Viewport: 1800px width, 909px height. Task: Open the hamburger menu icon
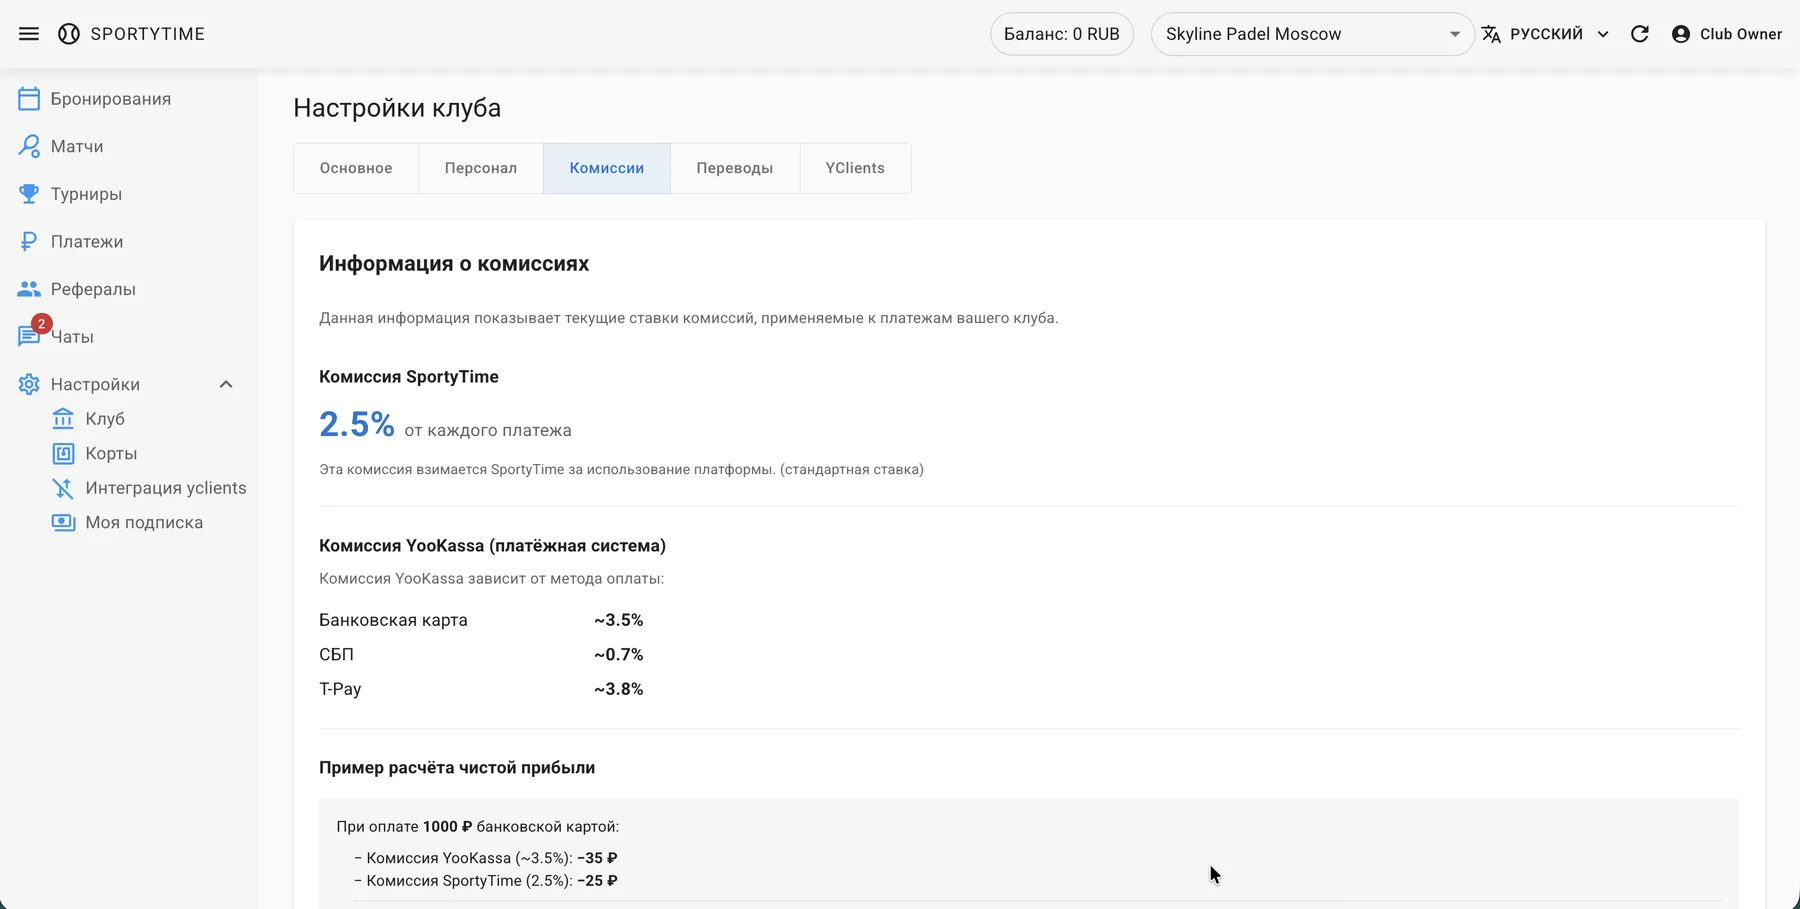[29, 34]
